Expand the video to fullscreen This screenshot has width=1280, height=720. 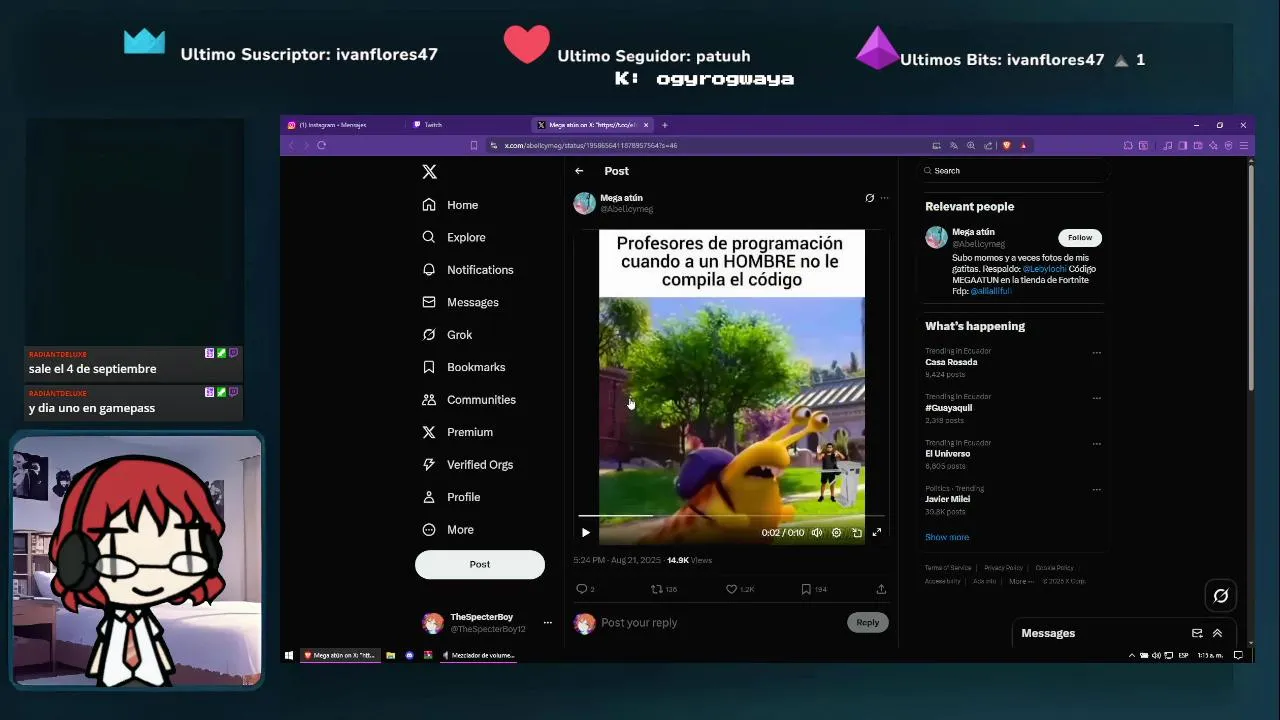coord(877,533)
